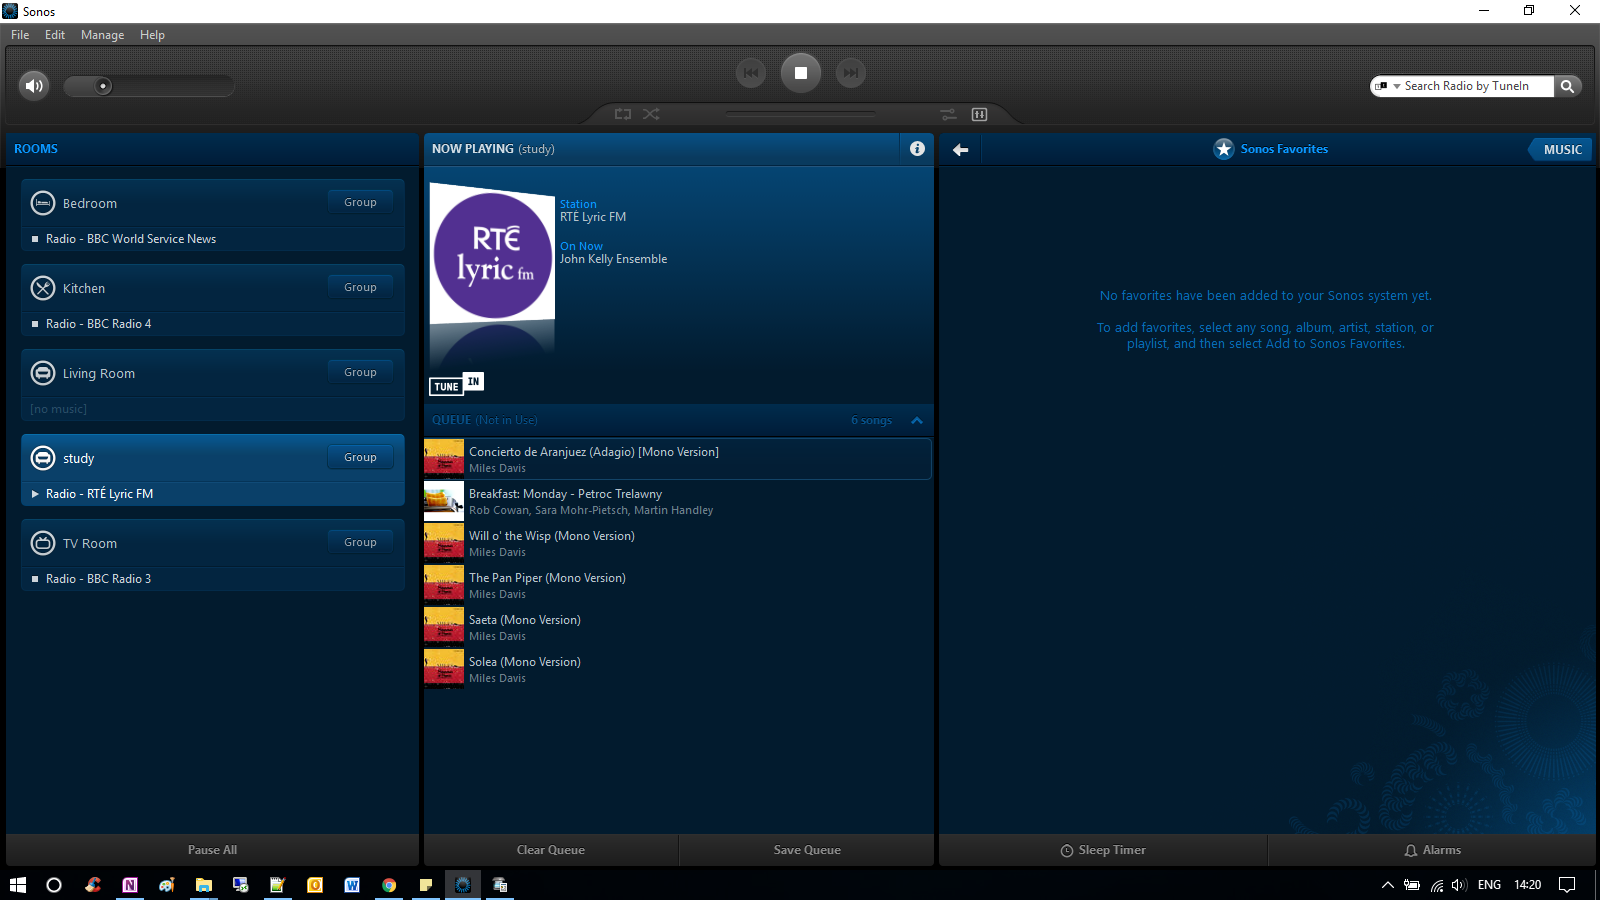Select Solea (Mono Version) queue item
This screenshot has height=900, width=1600.
coord(678,669)
